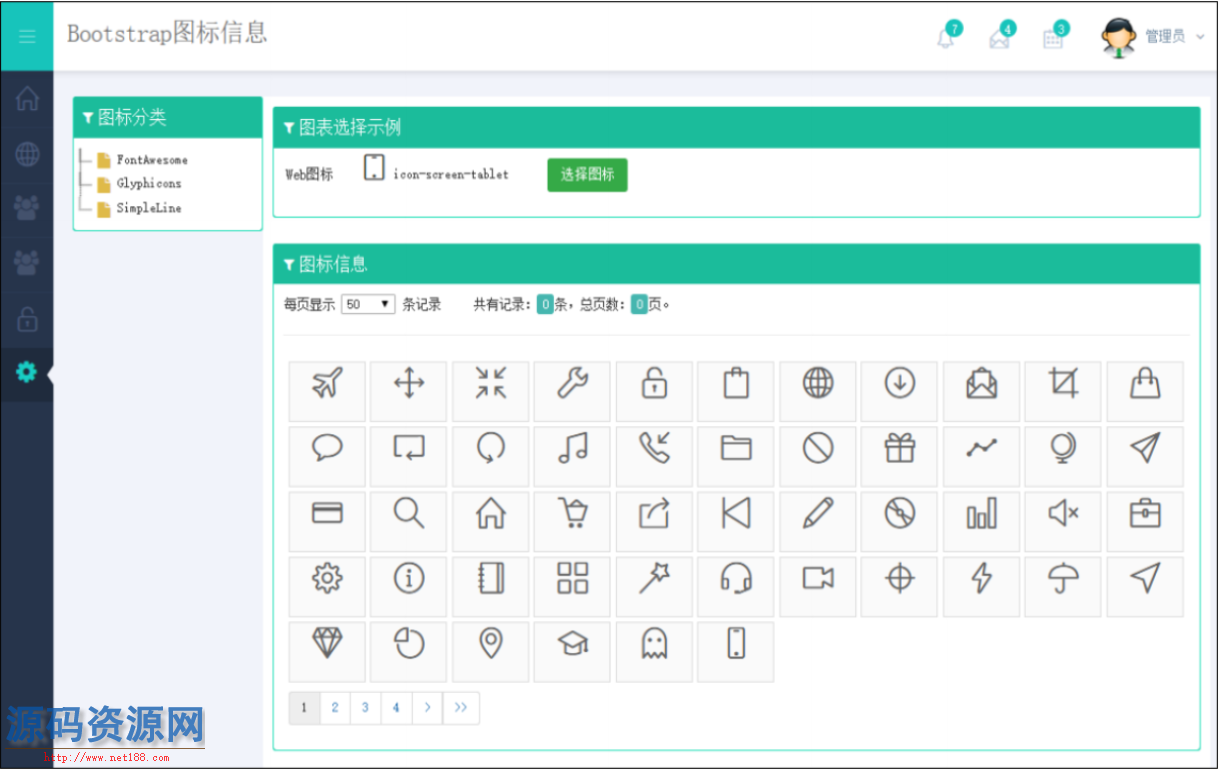Go to next page arrow
Viewport: 1220px width, 770px height.
[x=427, y=708]
